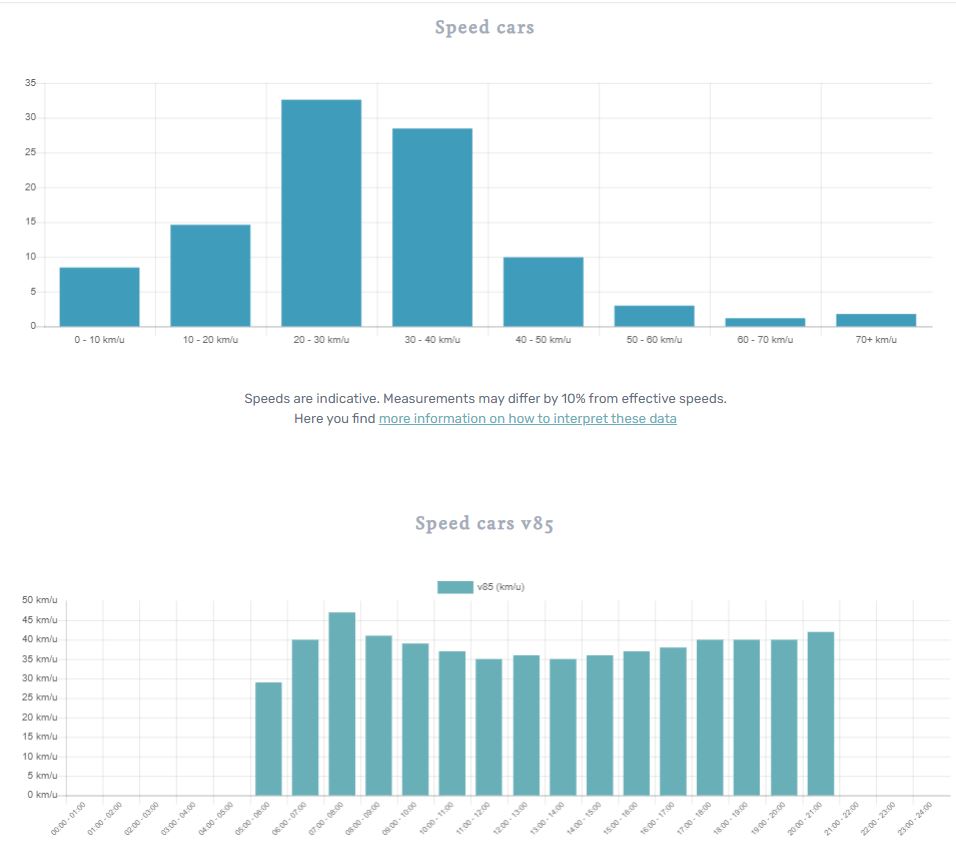Click the 06:00 - 07:00 v85 bar
Image resolution: width=956 pixels, height=860 pixels.
pos(305,717)
